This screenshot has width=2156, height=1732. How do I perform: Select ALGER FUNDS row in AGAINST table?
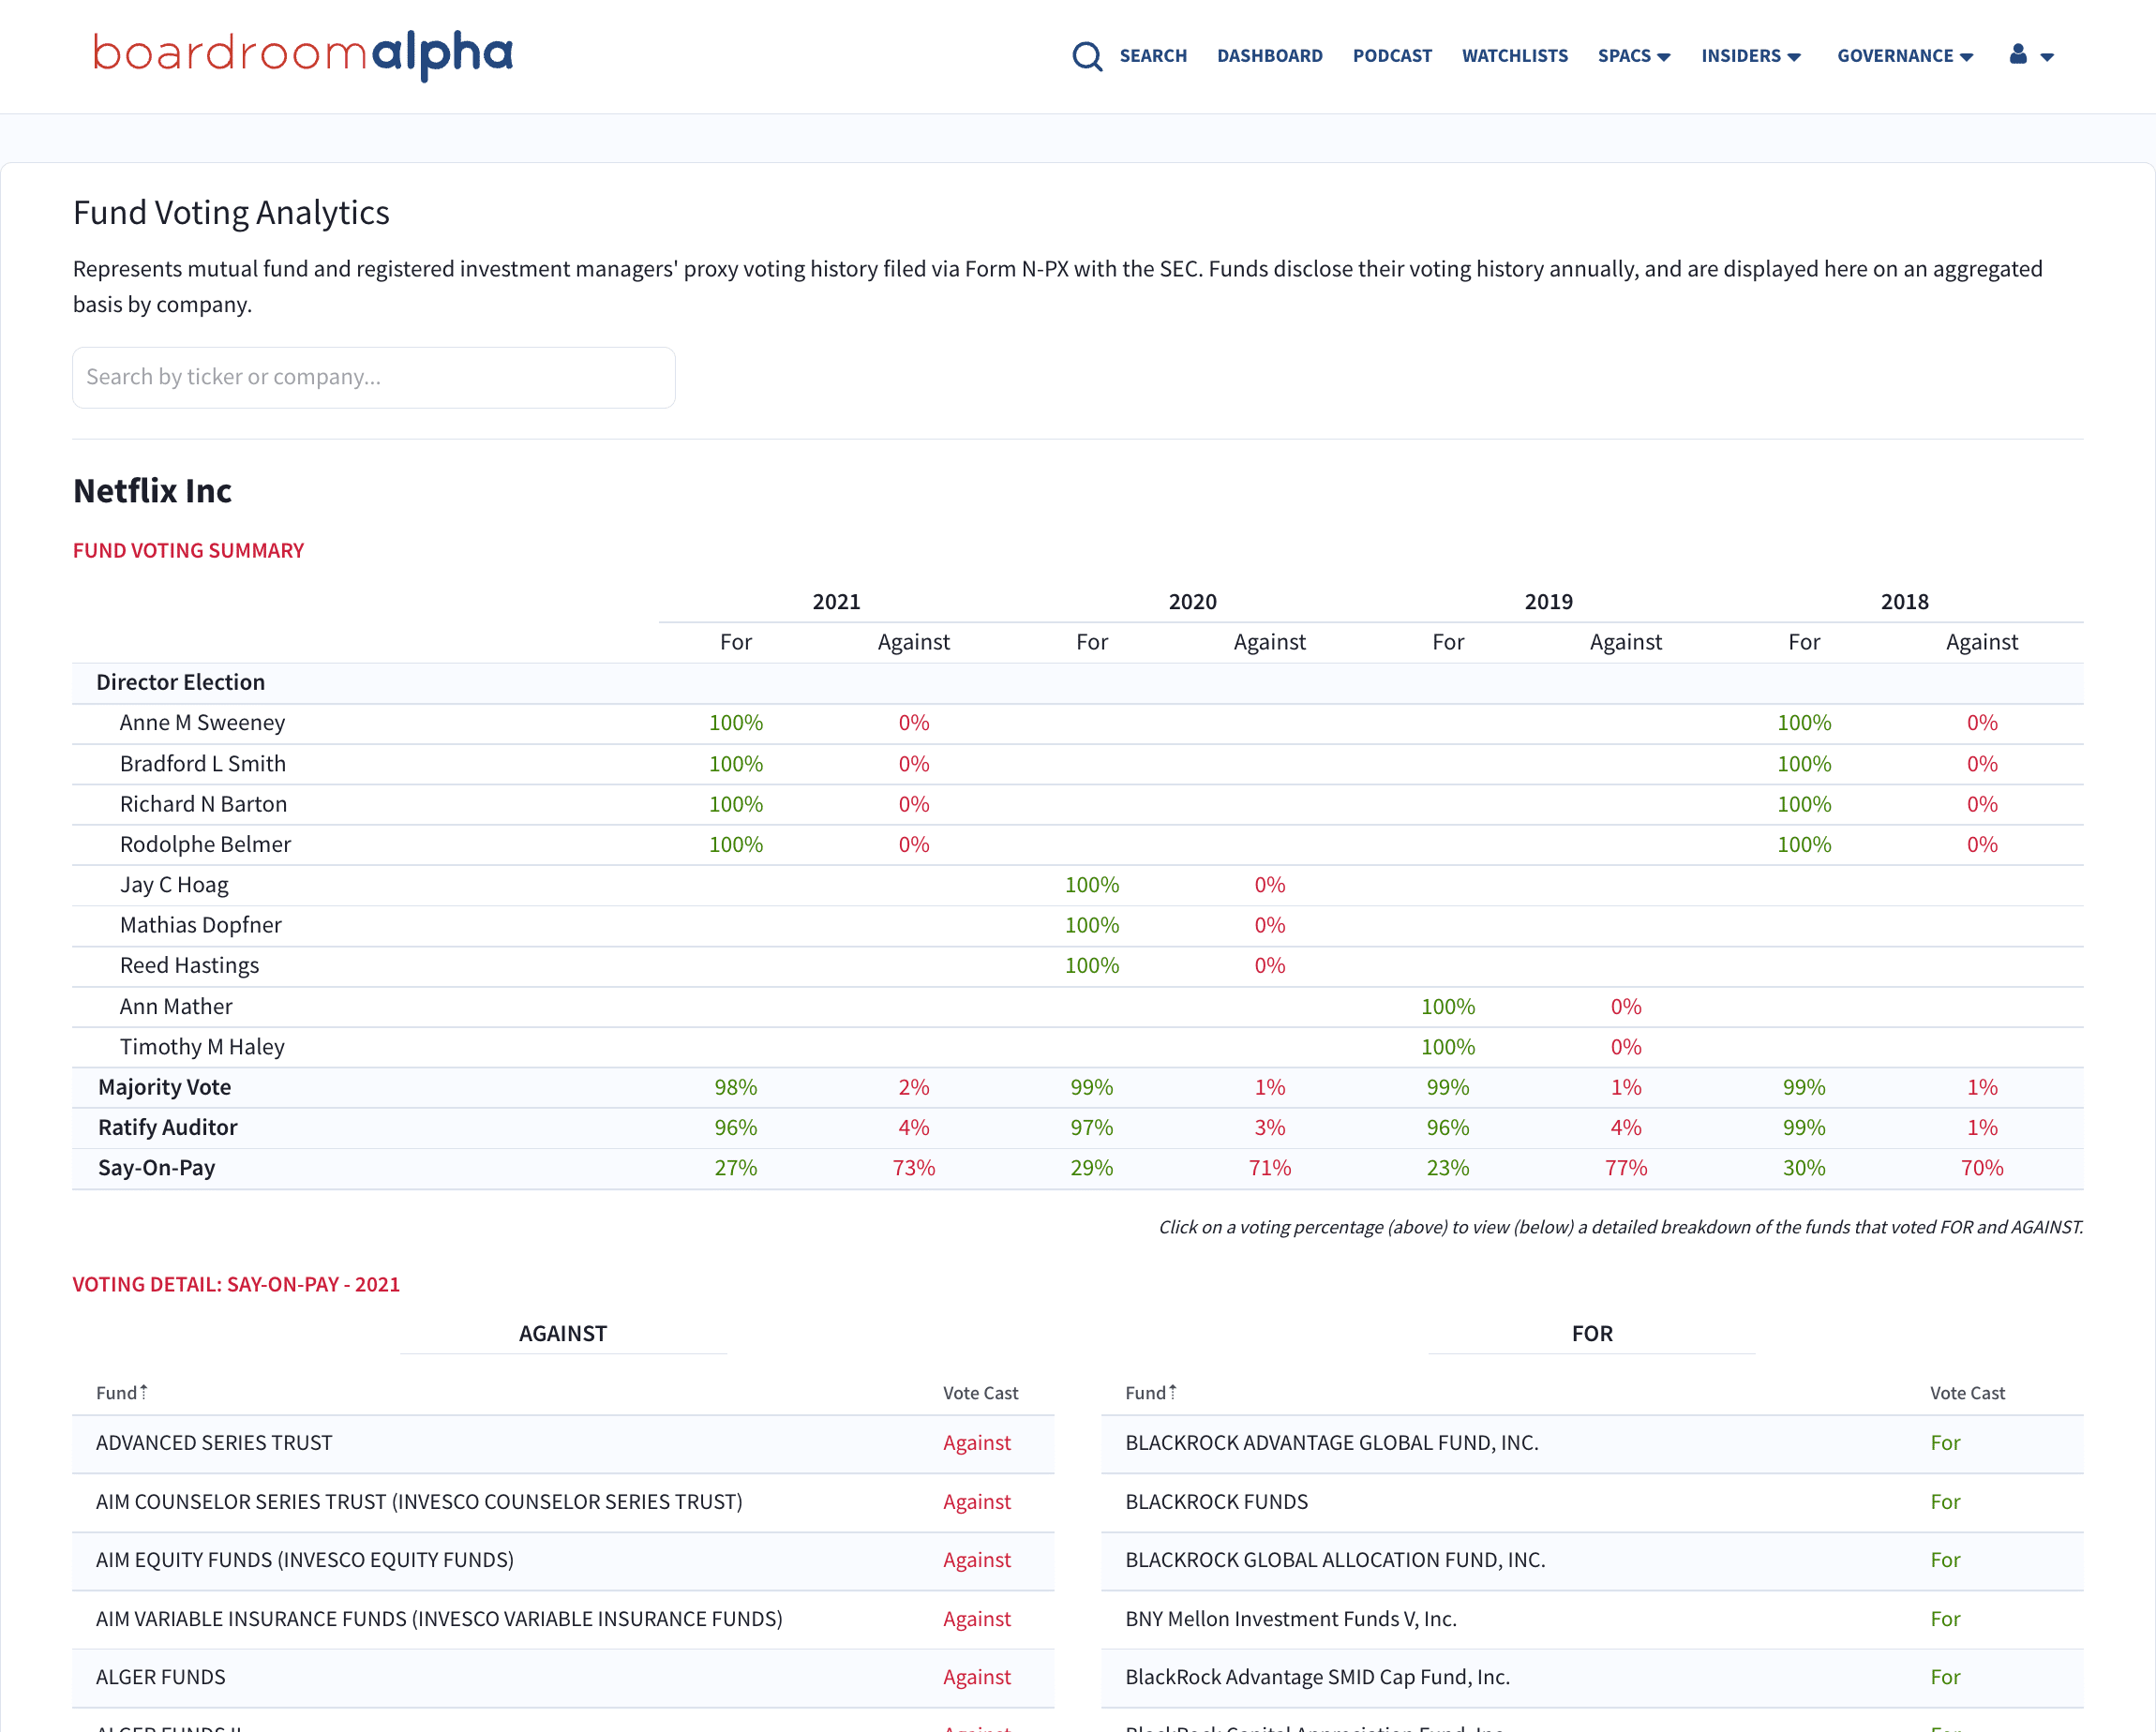[563, 1677]
